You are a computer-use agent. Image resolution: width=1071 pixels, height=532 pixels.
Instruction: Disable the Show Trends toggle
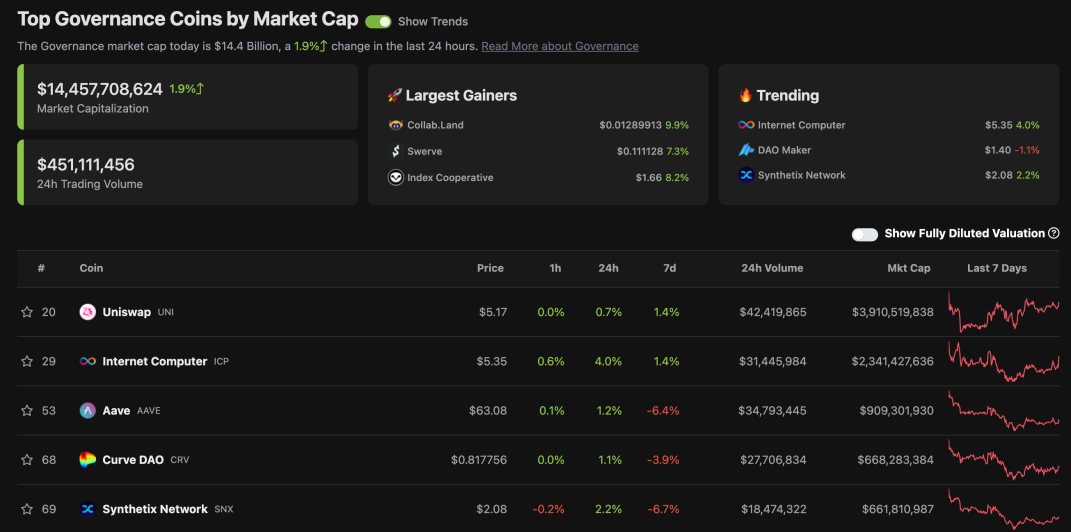(x=378, y=22)
